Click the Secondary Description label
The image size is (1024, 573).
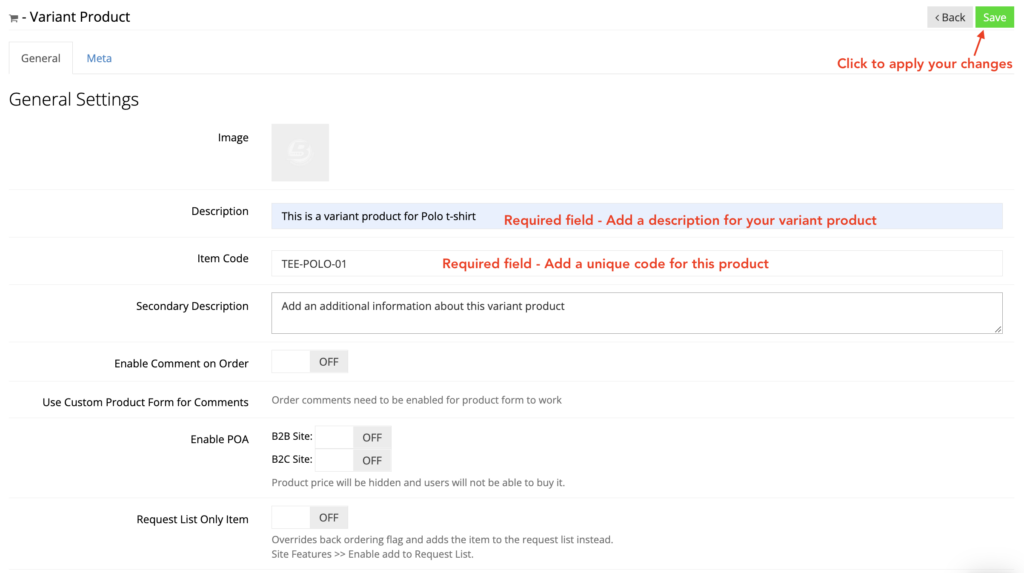[192, 306]
